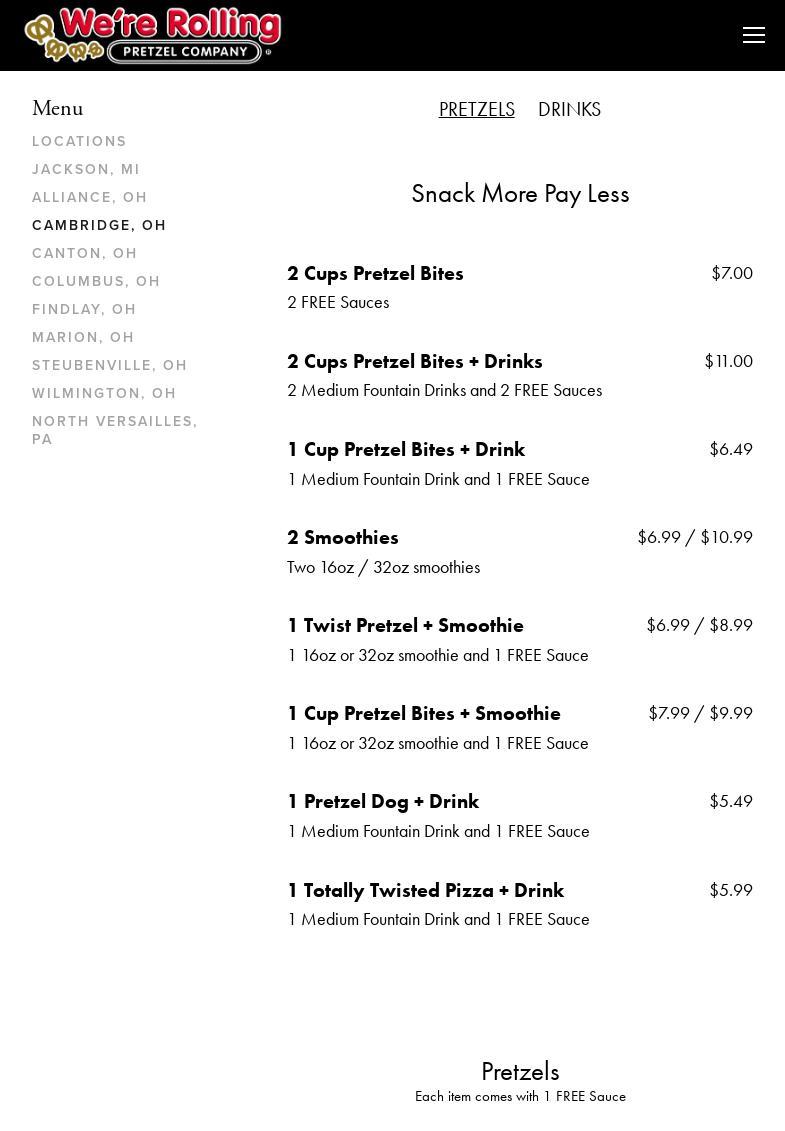Switch to the Drinks tab

click(569, 110)
